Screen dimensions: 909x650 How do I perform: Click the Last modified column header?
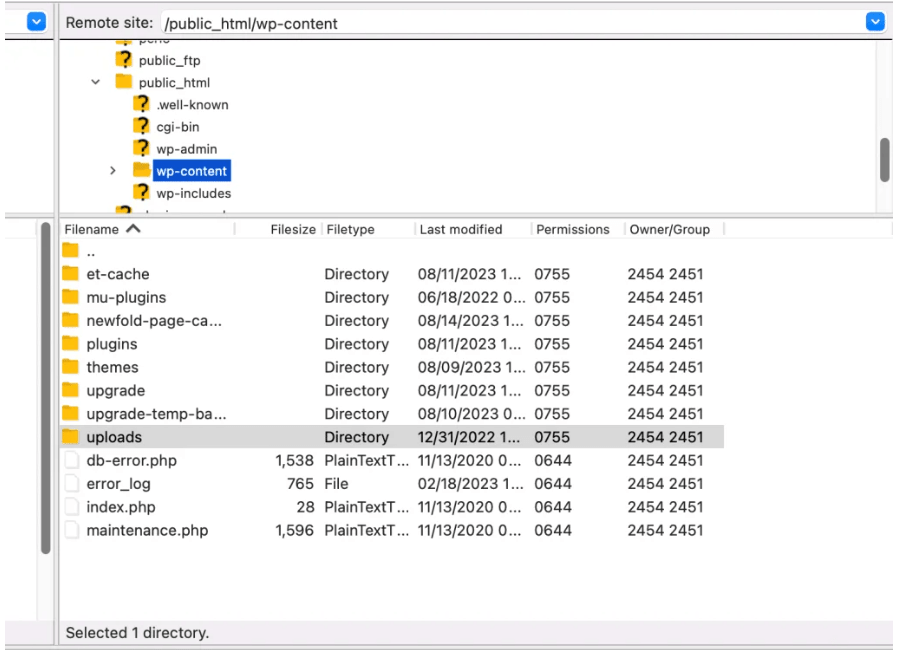461,229
